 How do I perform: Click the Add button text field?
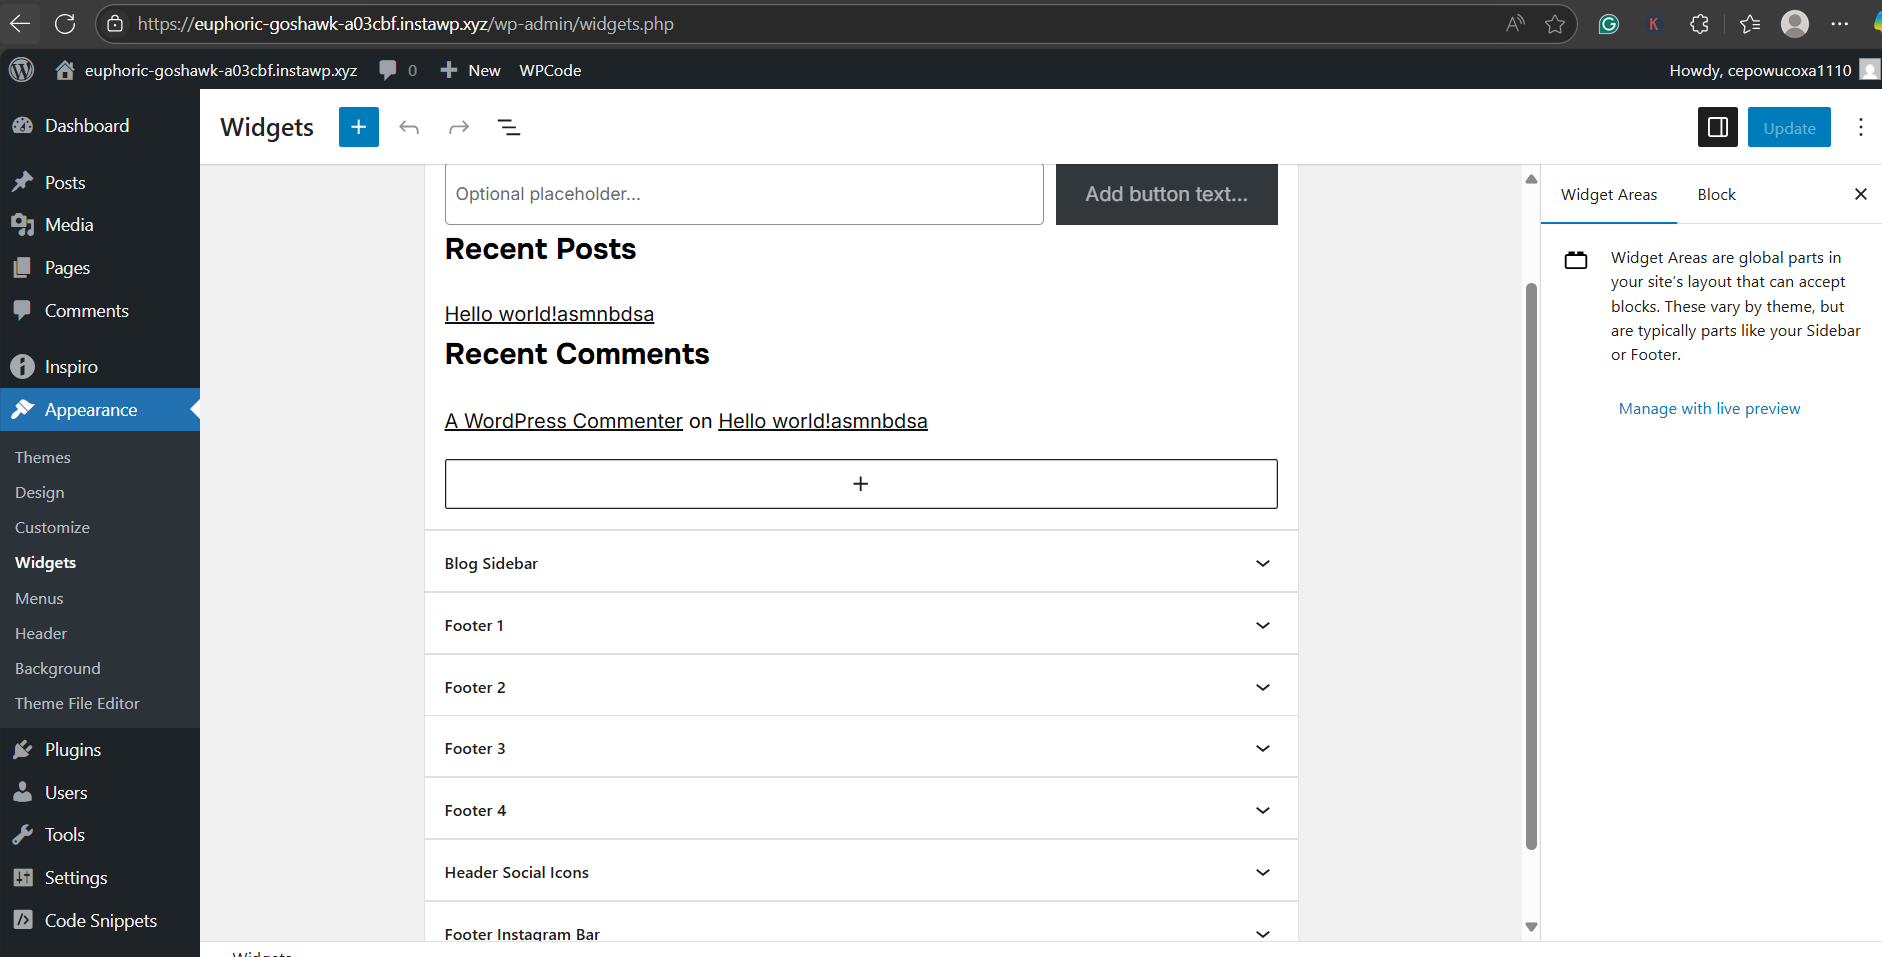pyautogui.click(x=1167, y=194)
